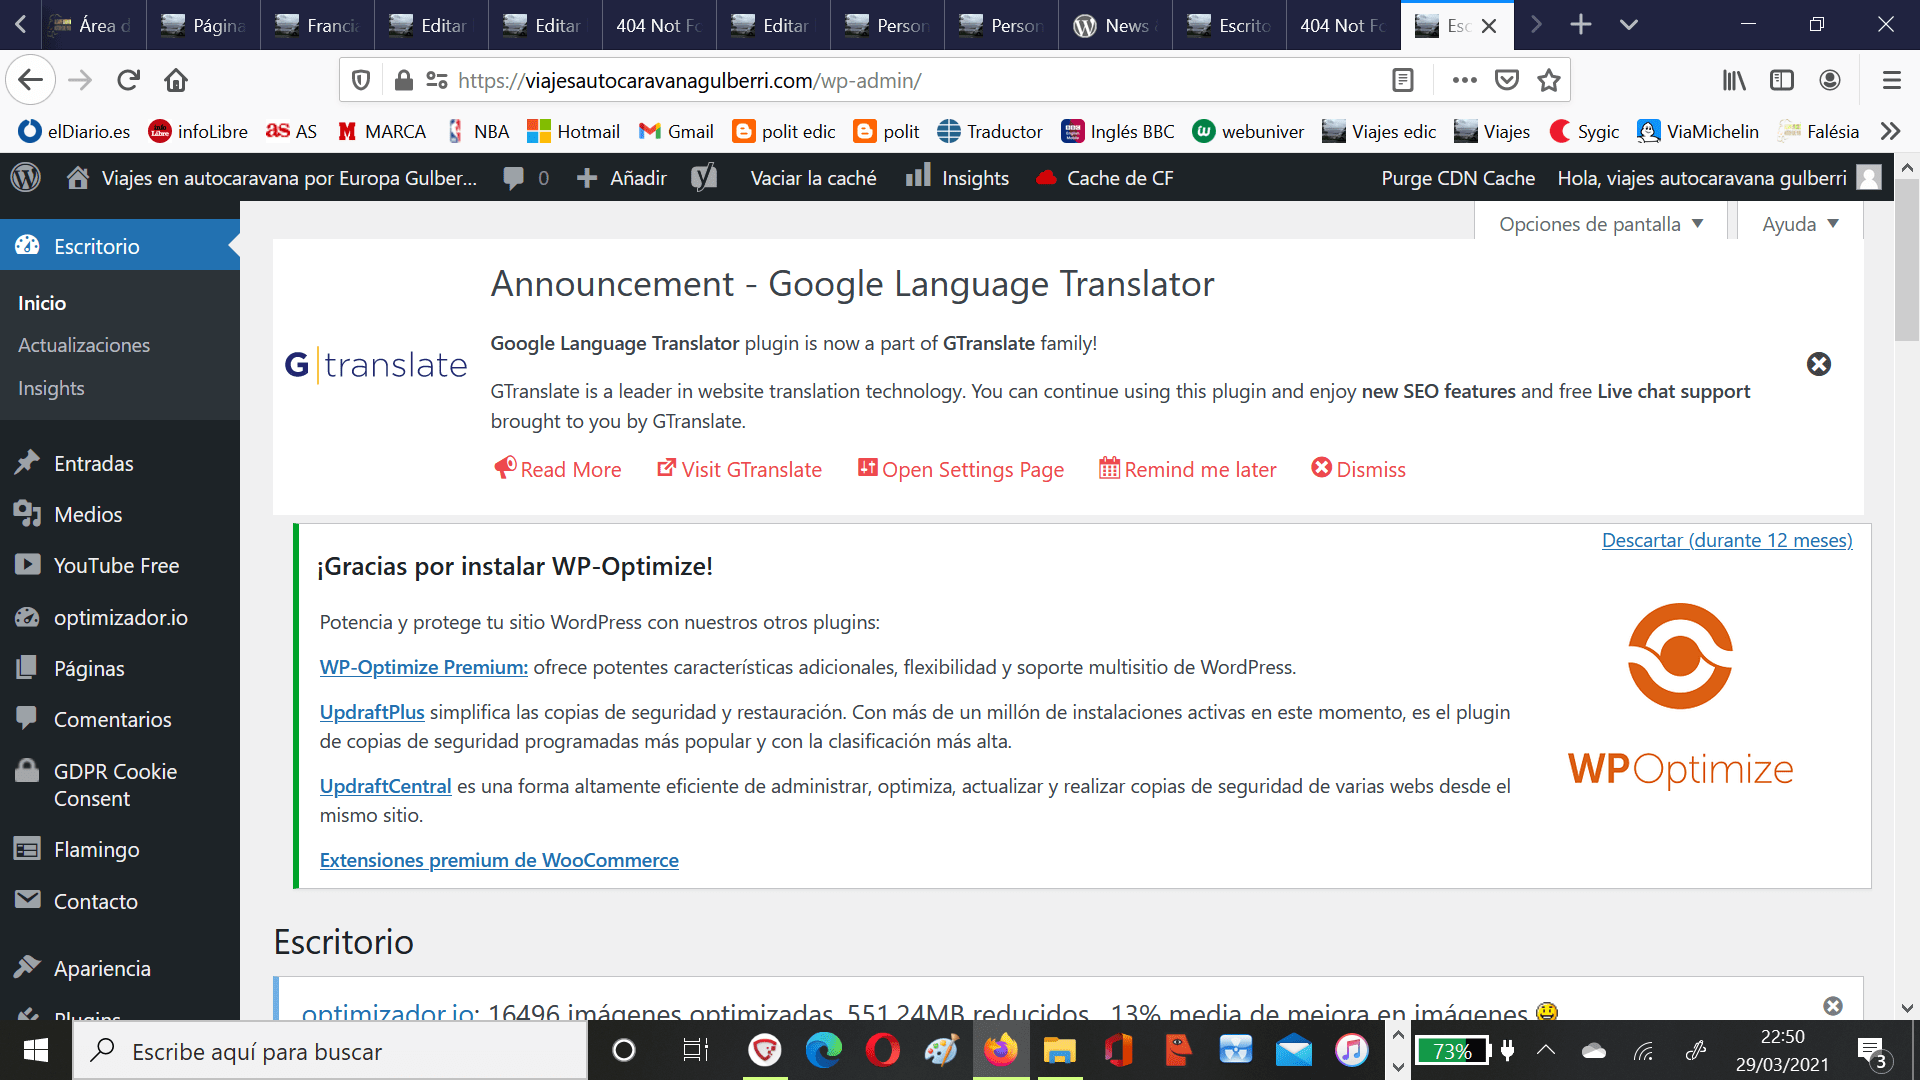The height and width of the screenshot is (1080, 1920).
Task: Bookmark this page with the star icon
Action: (1549, 80)
